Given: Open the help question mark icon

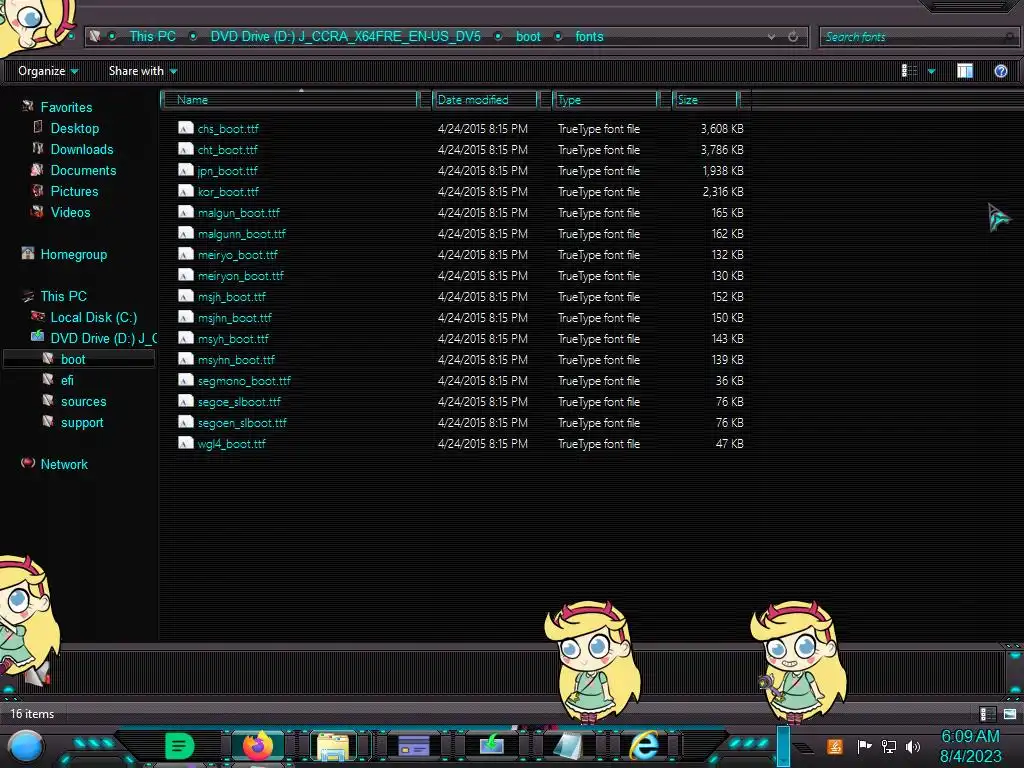Looking at the screenshot, I should pos(1000,71).
